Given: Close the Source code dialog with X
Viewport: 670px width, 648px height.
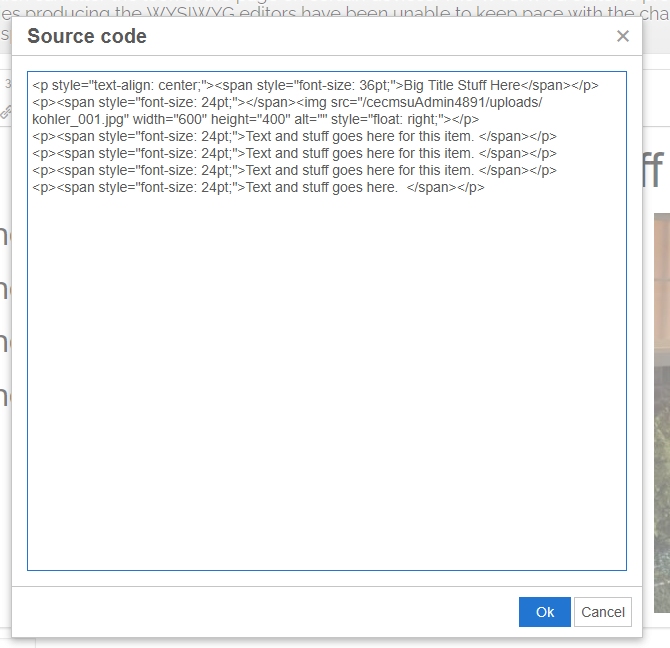Looking at the screenshot, I should click(x=622, y=36).
